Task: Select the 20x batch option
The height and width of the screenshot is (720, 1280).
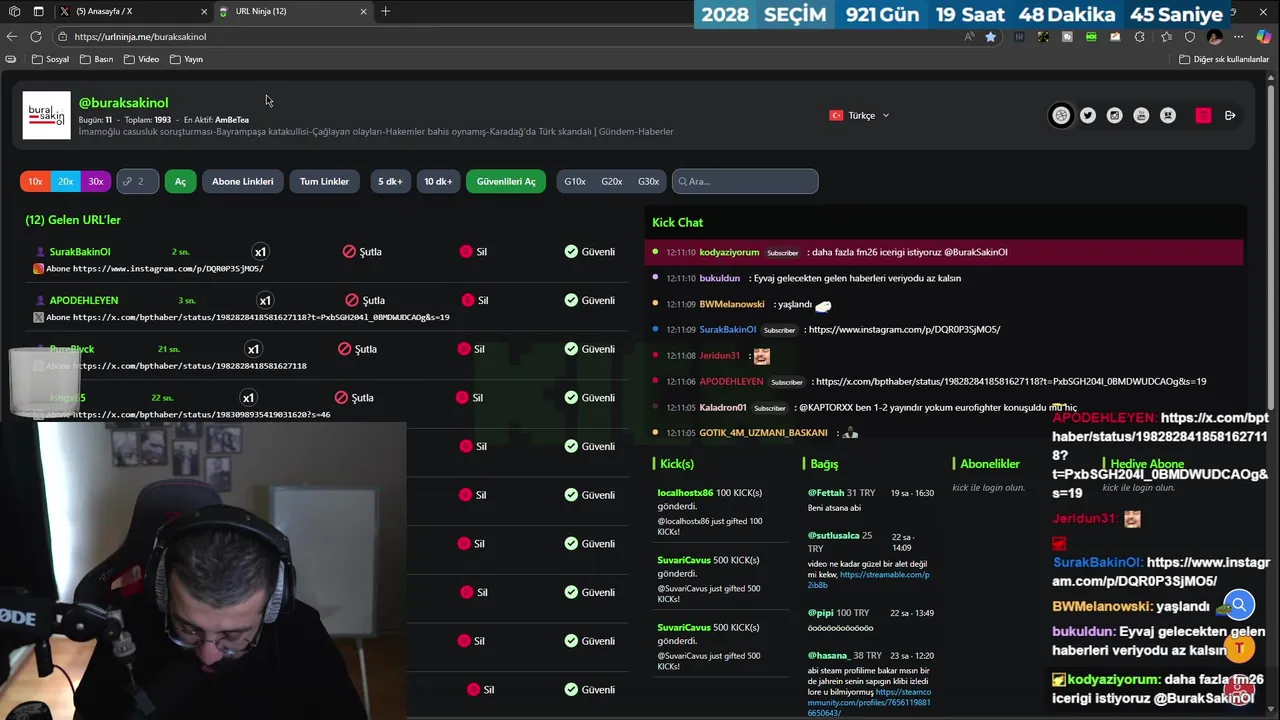Action: click(65, 181)
